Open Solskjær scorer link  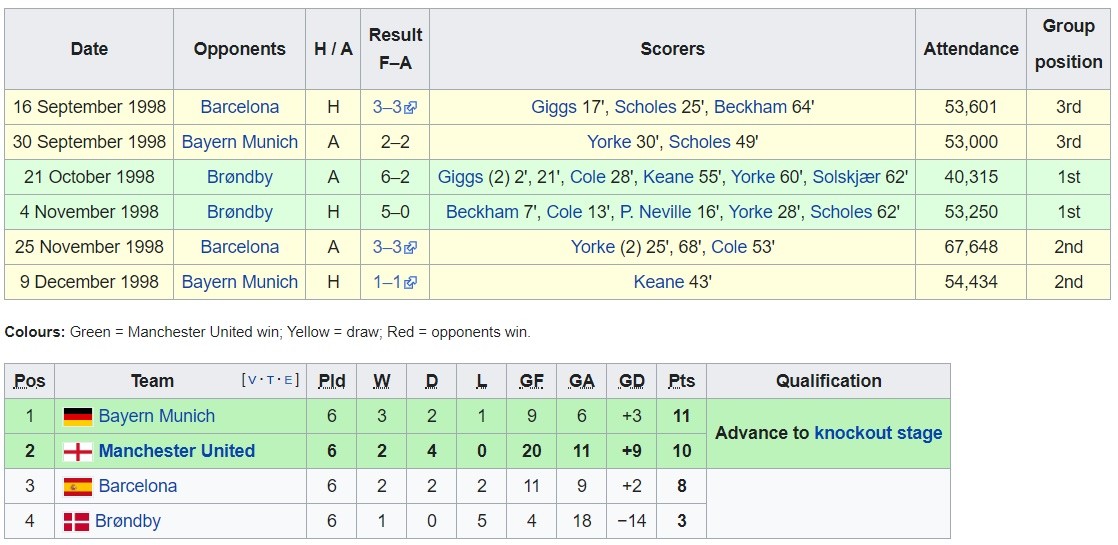pyautogui.click(x=846, y=177)
